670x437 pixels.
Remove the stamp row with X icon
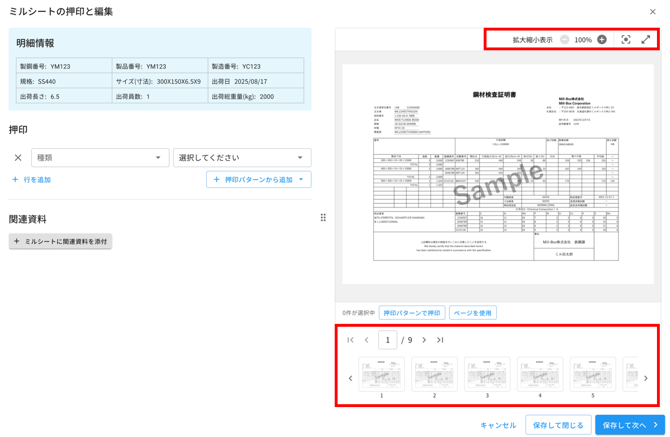(x=18, y=158)
